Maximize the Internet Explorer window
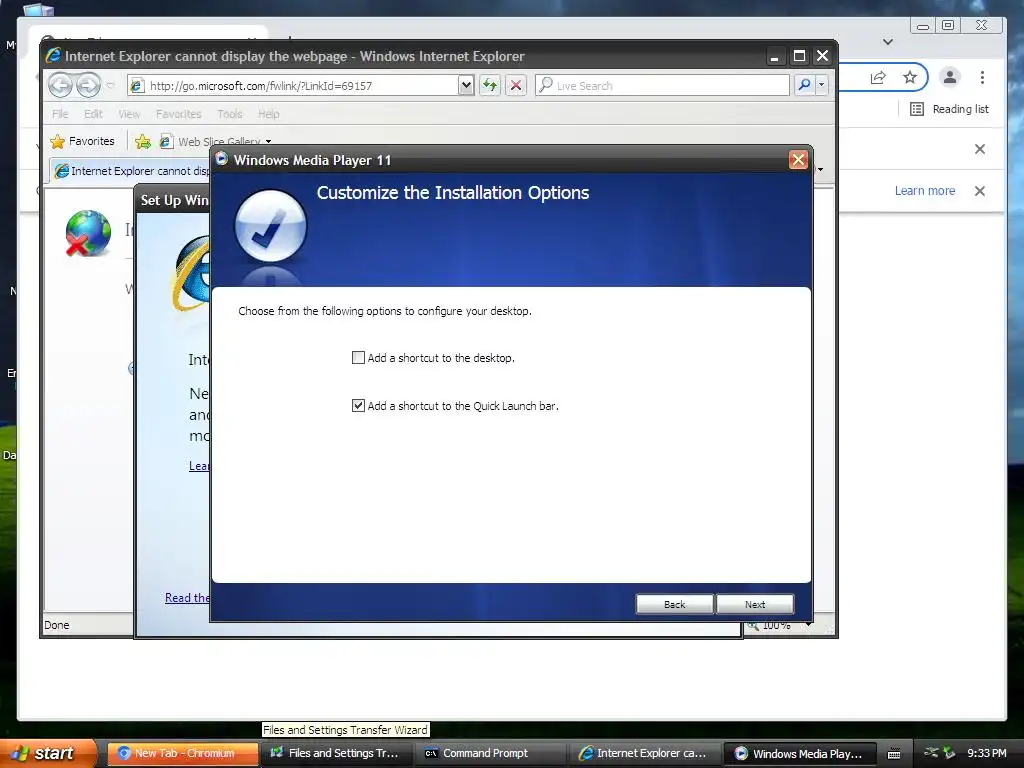Screen dimensions: 1024x768 click(799, 56)
